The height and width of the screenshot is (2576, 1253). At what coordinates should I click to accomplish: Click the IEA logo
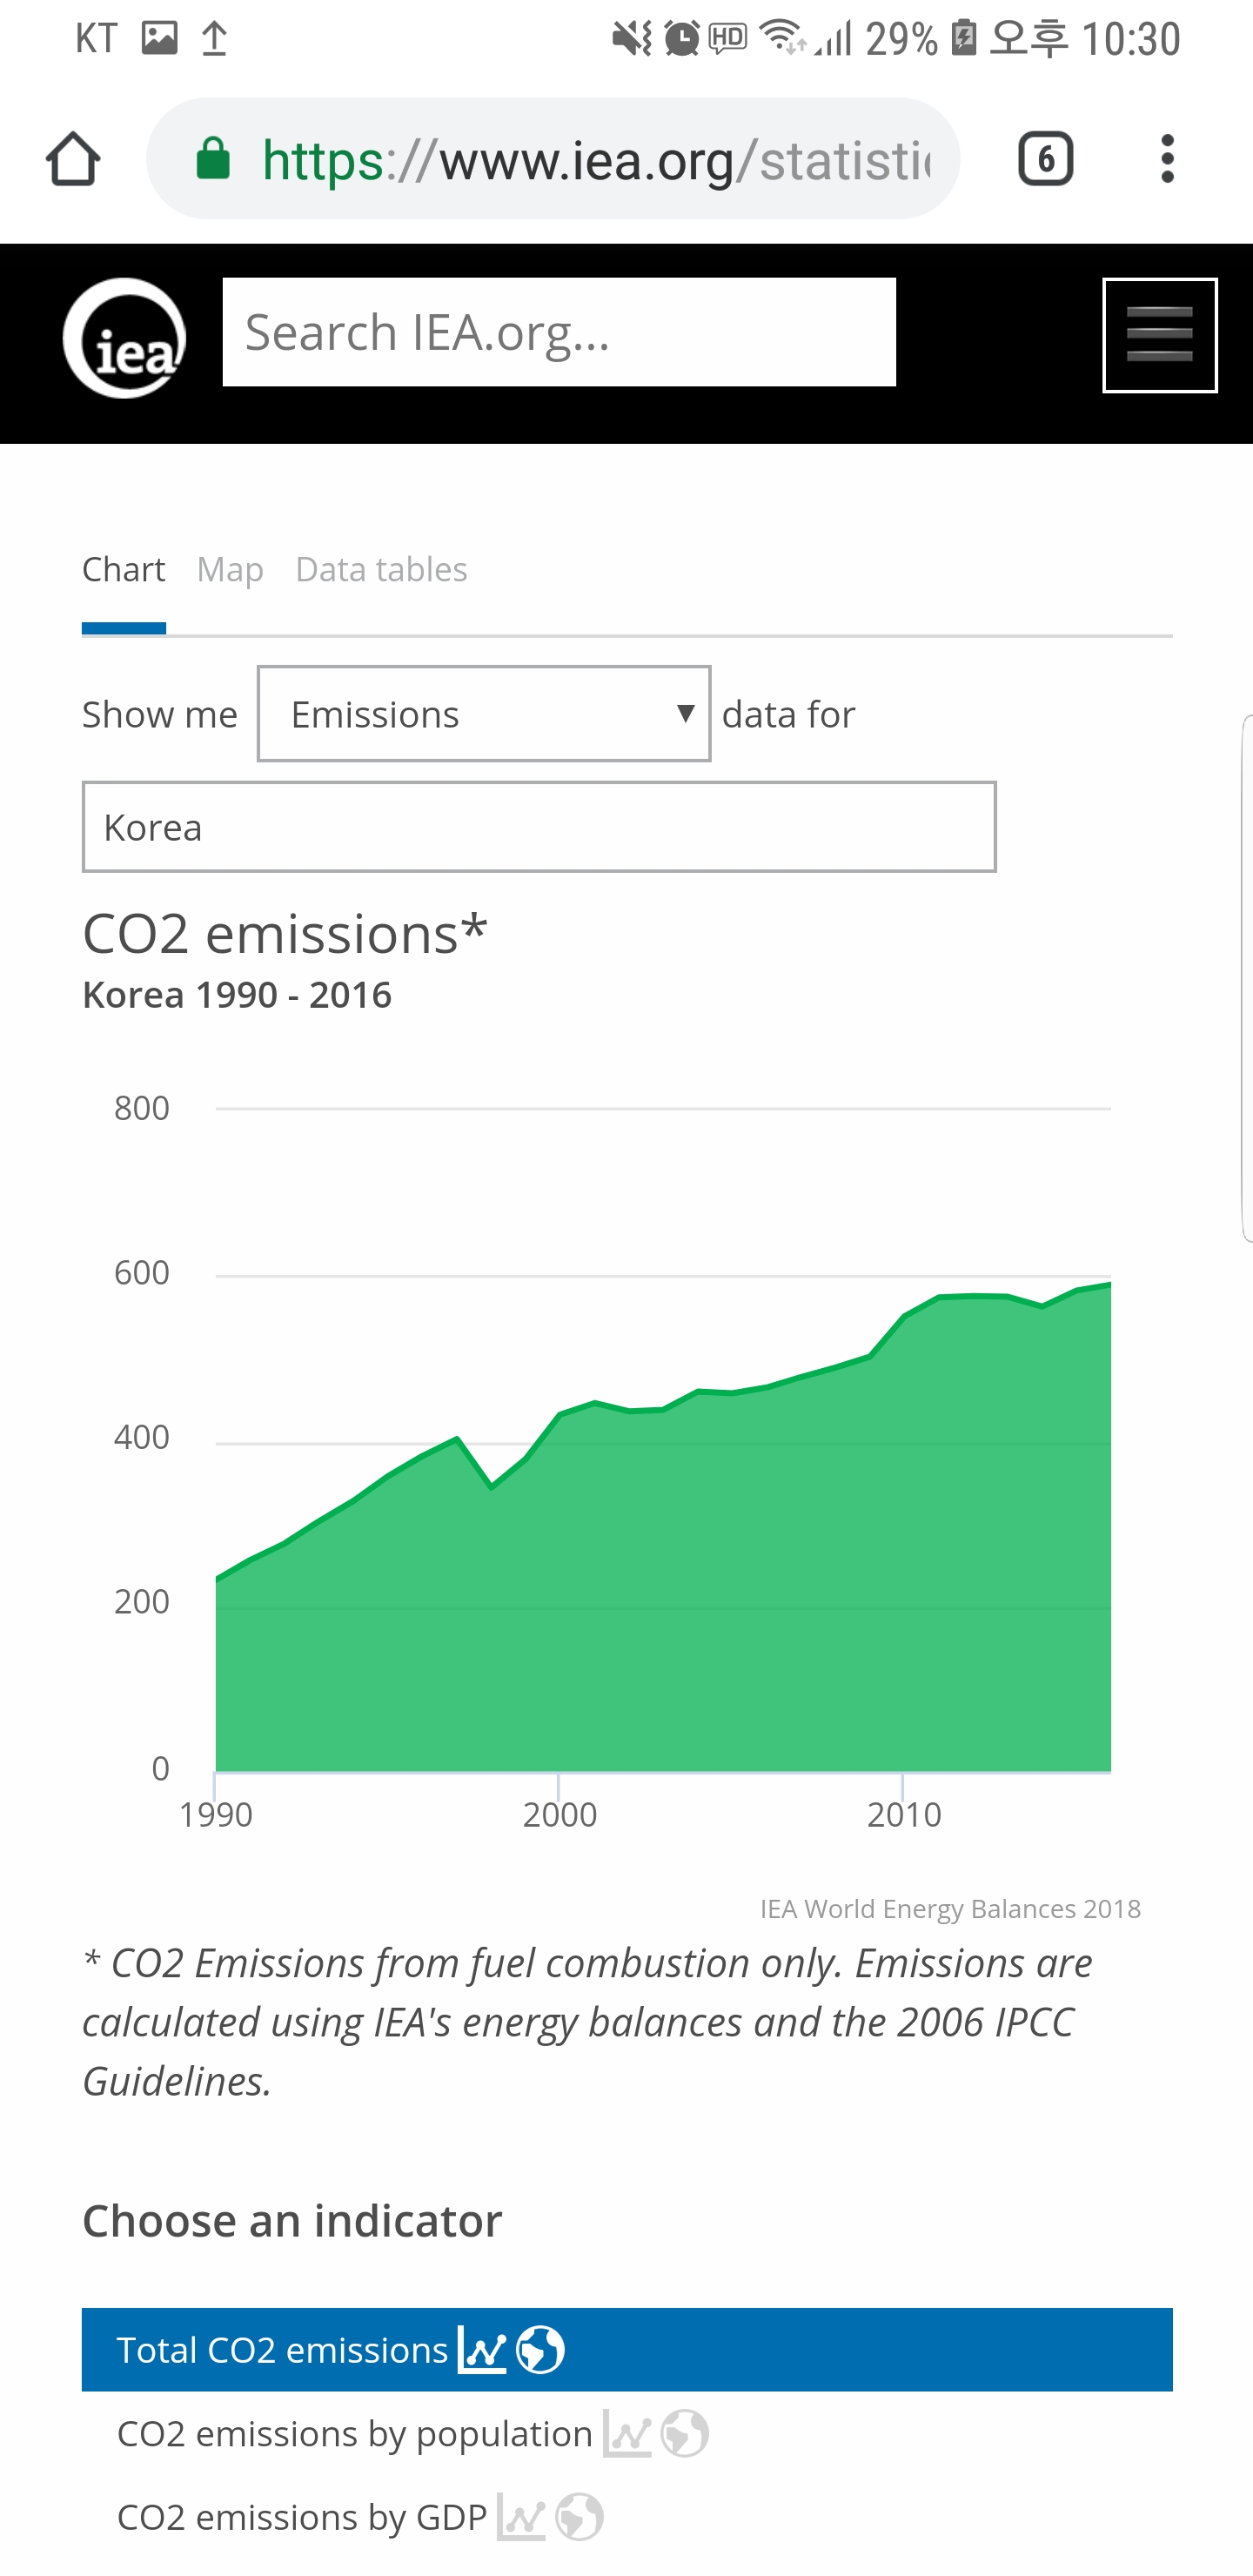(124, 338)
